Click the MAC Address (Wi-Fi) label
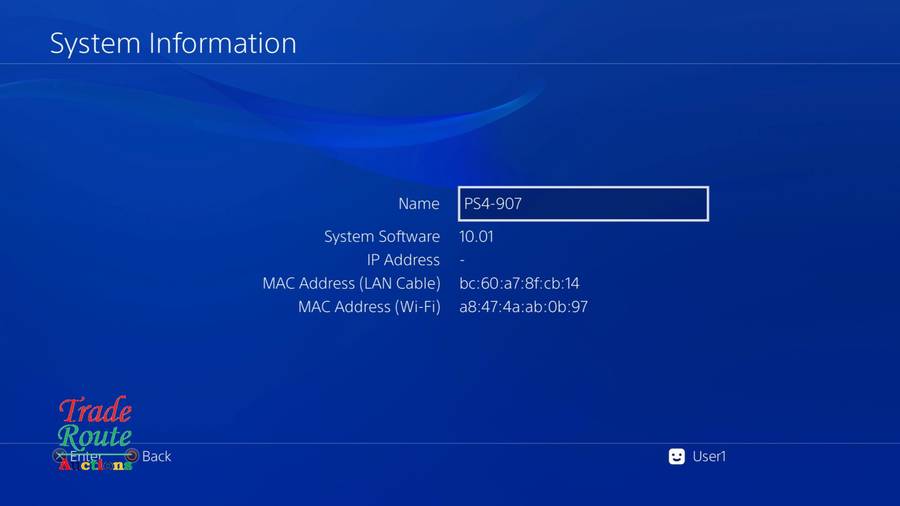This screenshot has width=900, height=506. point(369,307)
